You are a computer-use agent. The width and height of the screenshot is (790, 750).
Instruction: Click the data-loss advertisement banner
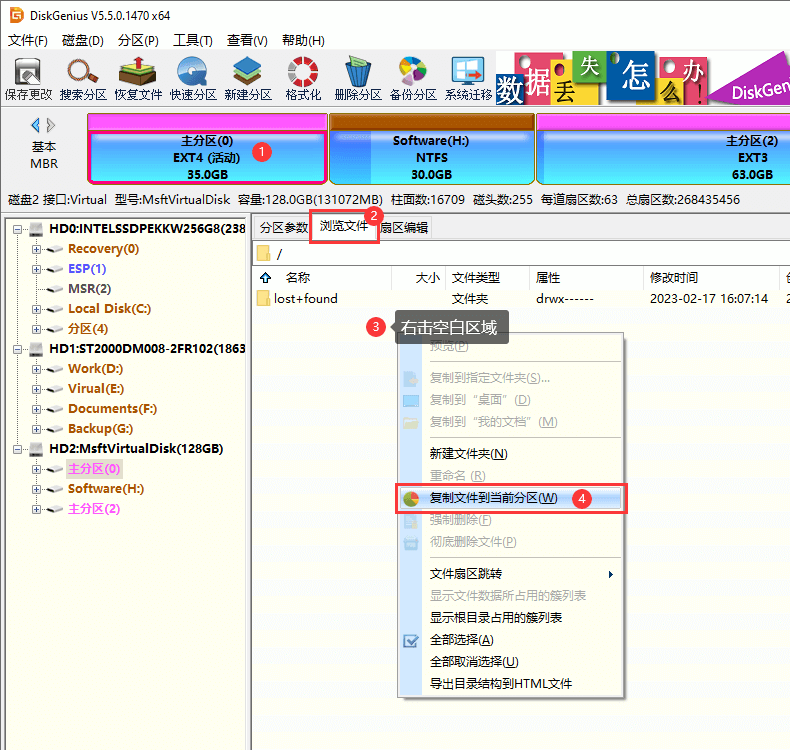pos(643,78)
